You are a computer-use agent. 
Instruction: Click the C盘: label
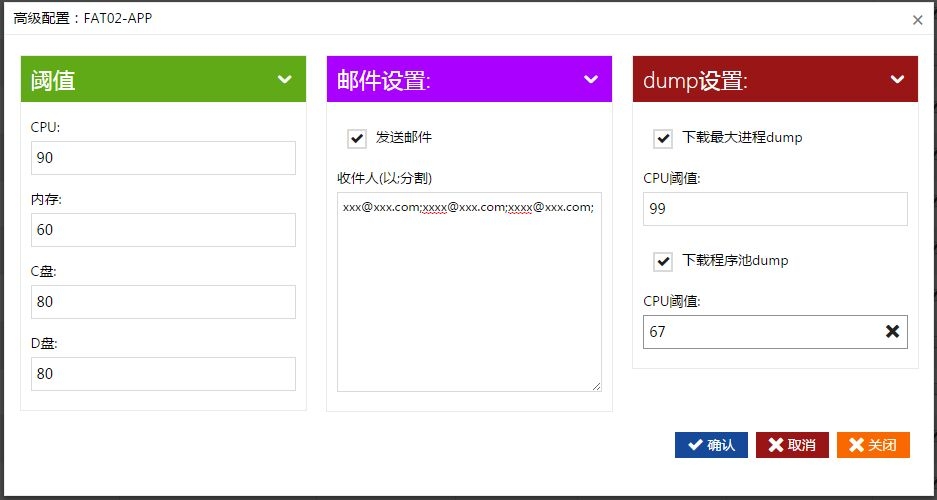click(44, 271)
